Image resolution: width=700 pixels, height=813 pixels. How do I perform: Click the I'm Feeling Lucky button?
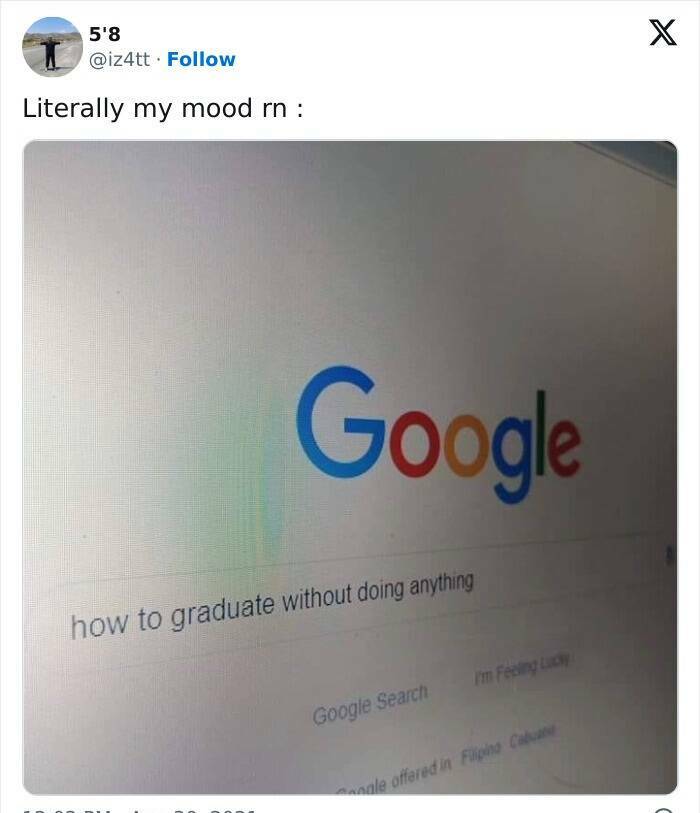522,669
